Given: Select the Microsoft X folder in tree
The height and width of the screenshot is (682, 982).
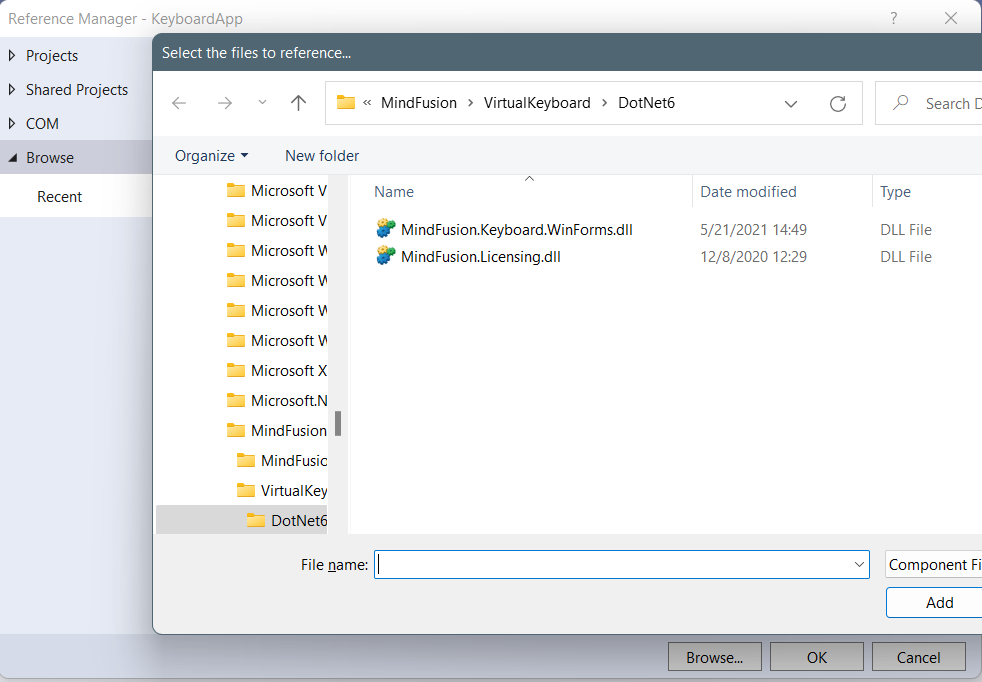Looking at the screenshot, I should [289, 371].
